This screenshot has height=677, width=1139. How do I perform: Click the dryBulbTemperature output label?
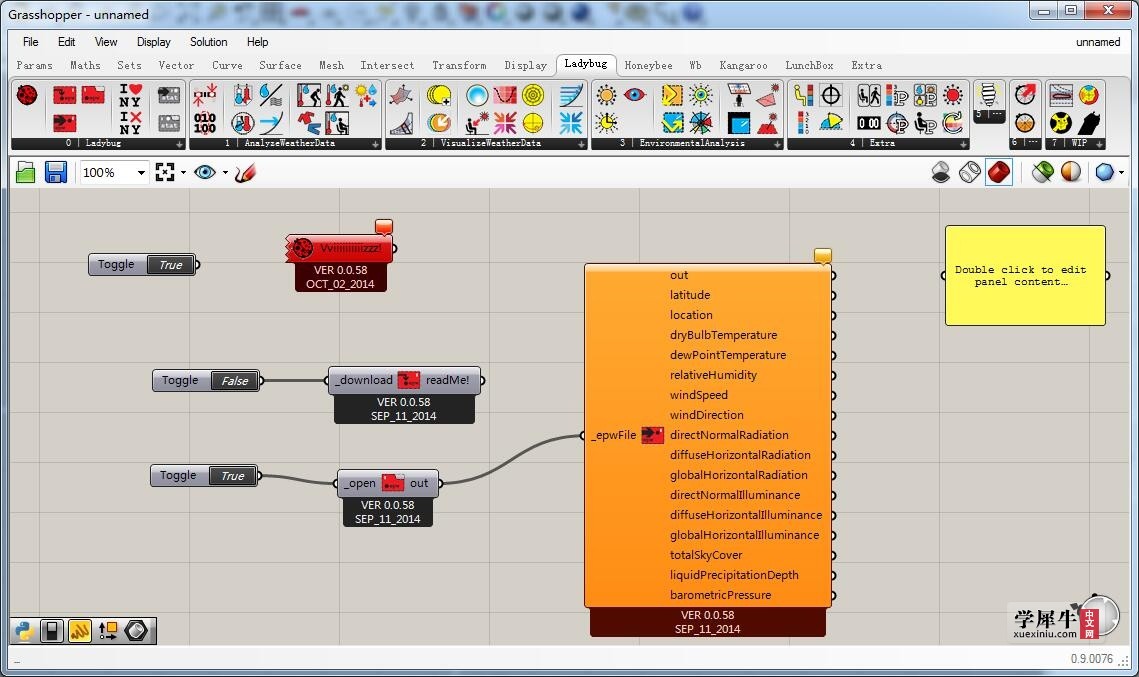click(x=723, y=335)
